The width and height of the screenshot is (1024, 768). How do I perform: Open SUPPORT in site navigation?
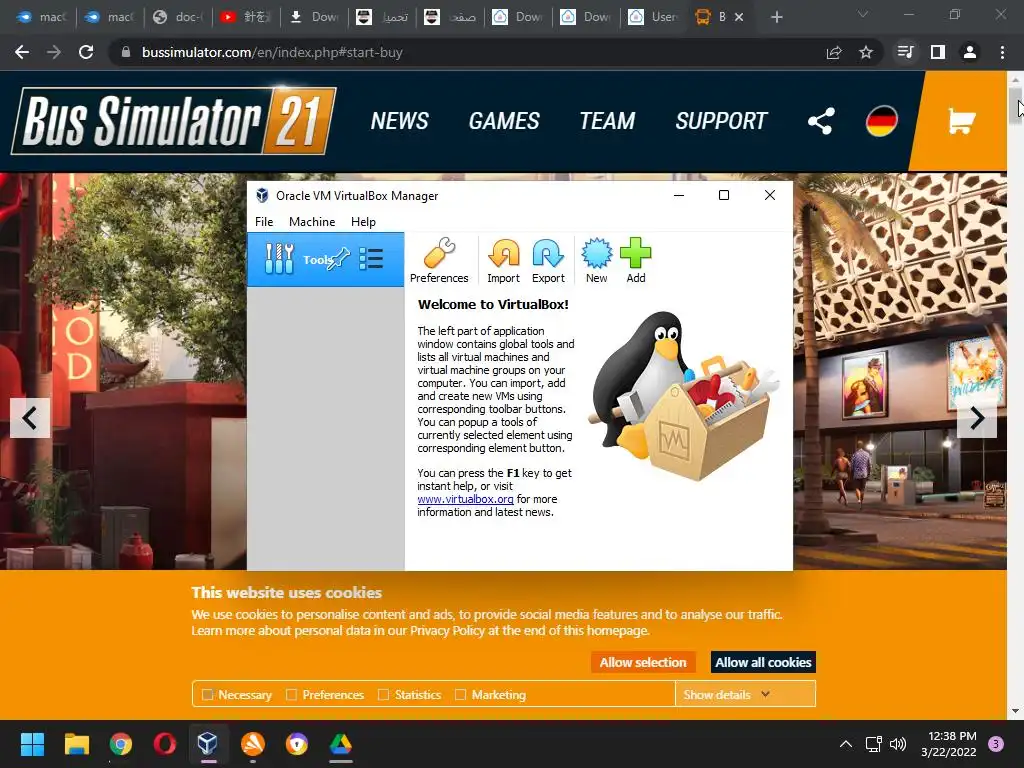click(x=722, y=121)
